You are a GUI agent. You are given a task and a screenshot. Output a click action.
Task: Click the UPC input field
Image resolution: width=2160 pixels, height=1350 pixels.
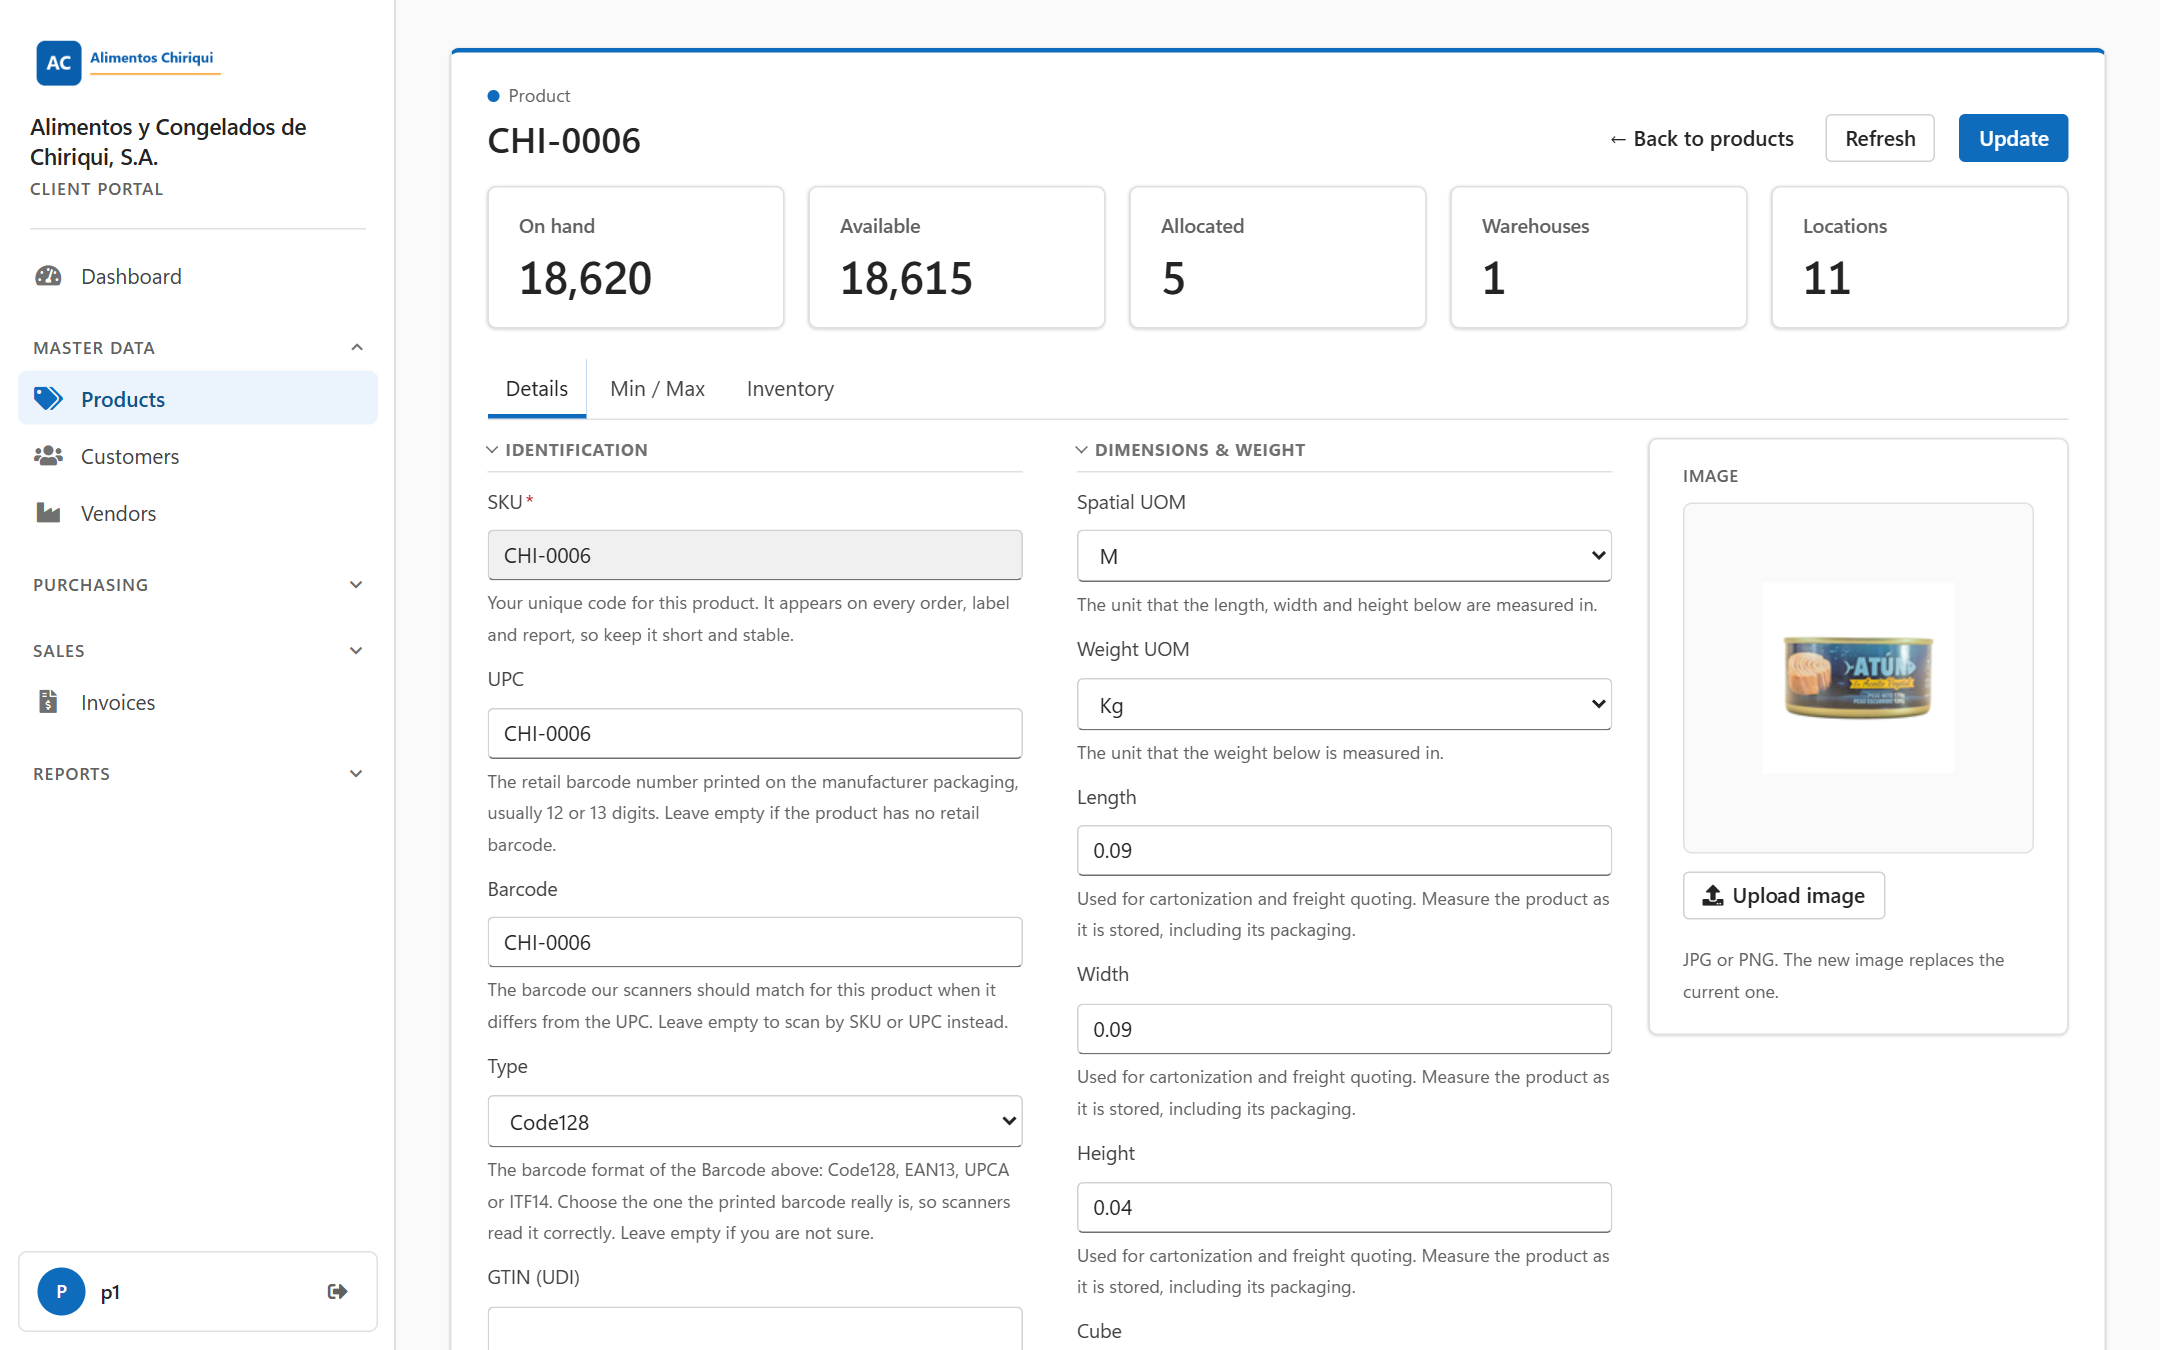(x=755, y=733)
